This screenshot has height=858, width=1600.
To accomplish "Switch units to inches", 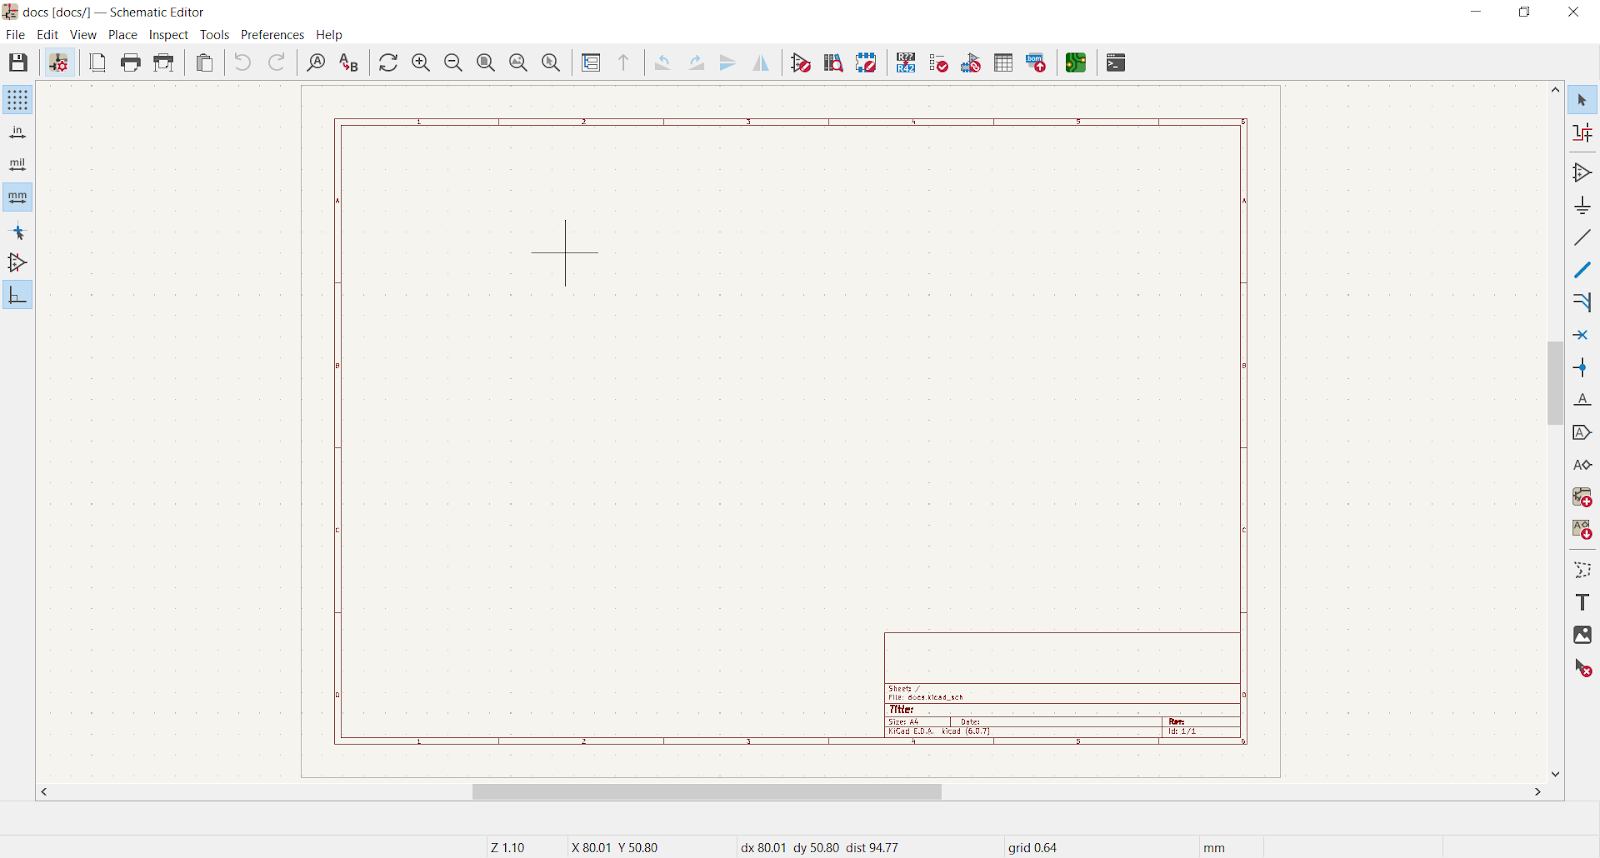I will [x=17, y=132].
